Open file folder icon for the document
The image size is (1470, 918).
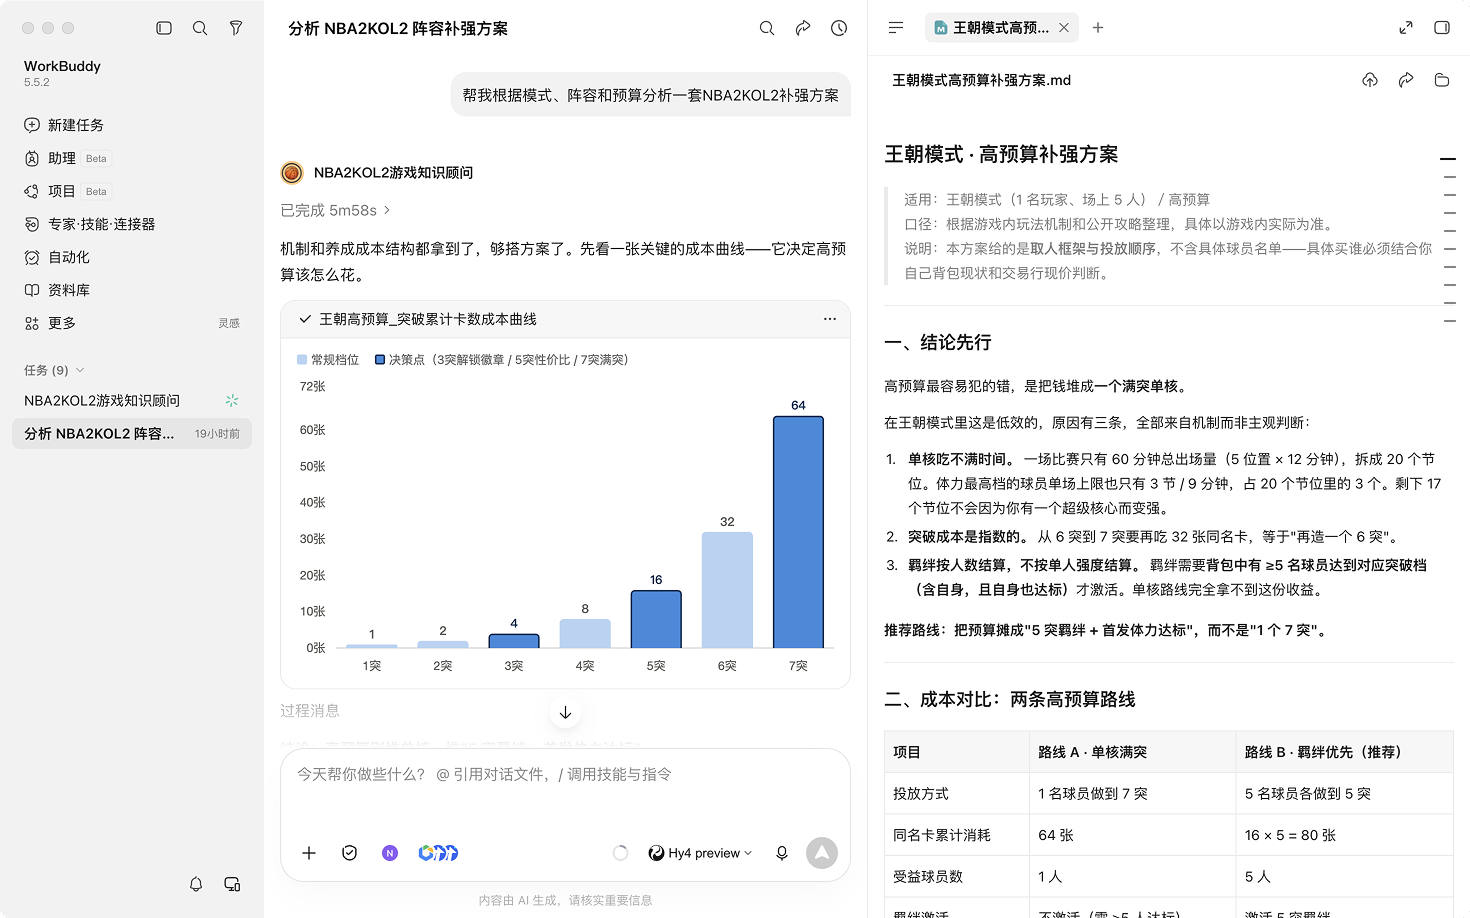[1442, 80]
